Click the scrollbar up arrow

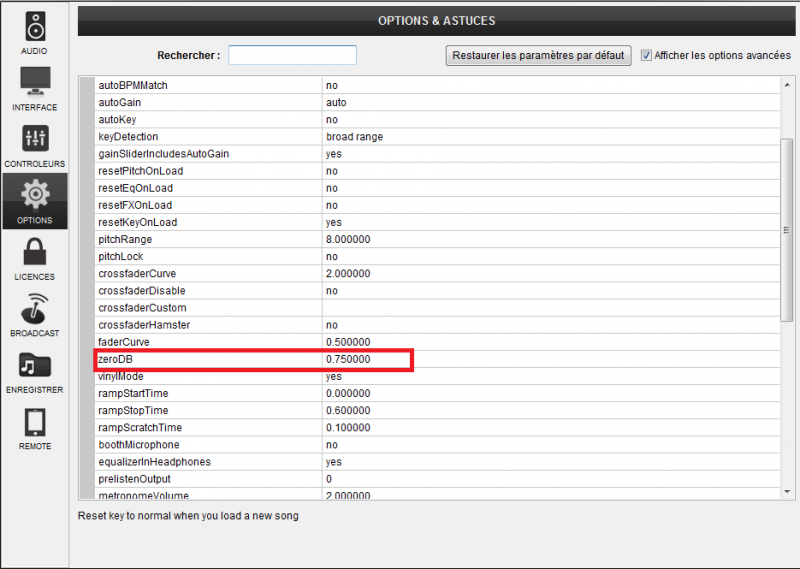[x=787, y=84]
